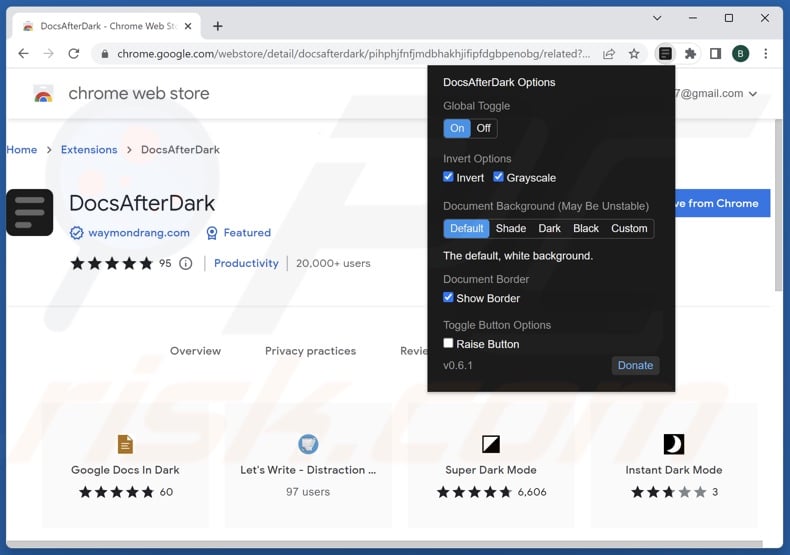Click the Donate button

pyautogui.click(x=635, y=366)
